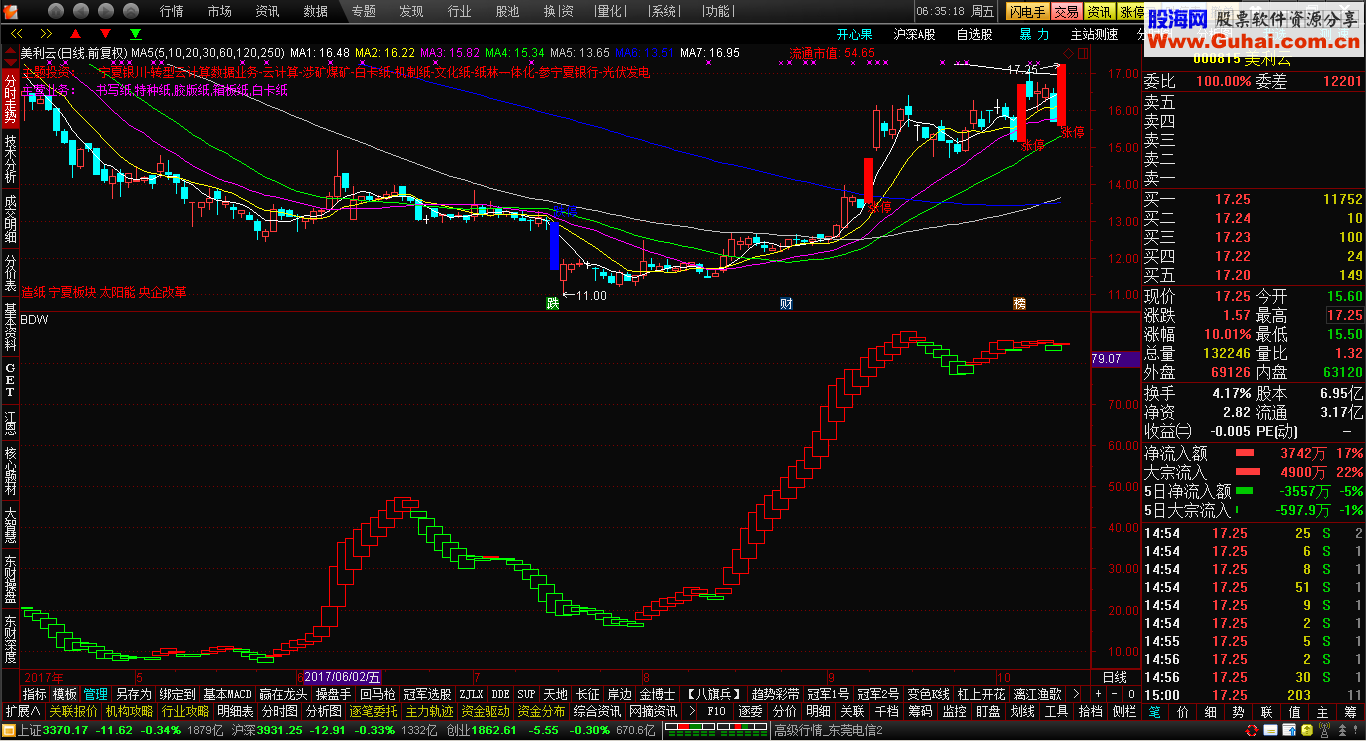
Task: Open the 数据 menu
Action: point(315,11)
